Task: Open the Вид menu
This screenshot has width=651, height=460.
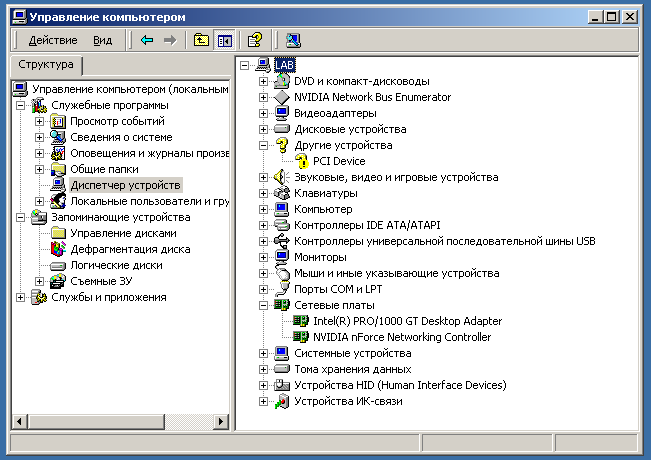Action: (x=102, y=40)
